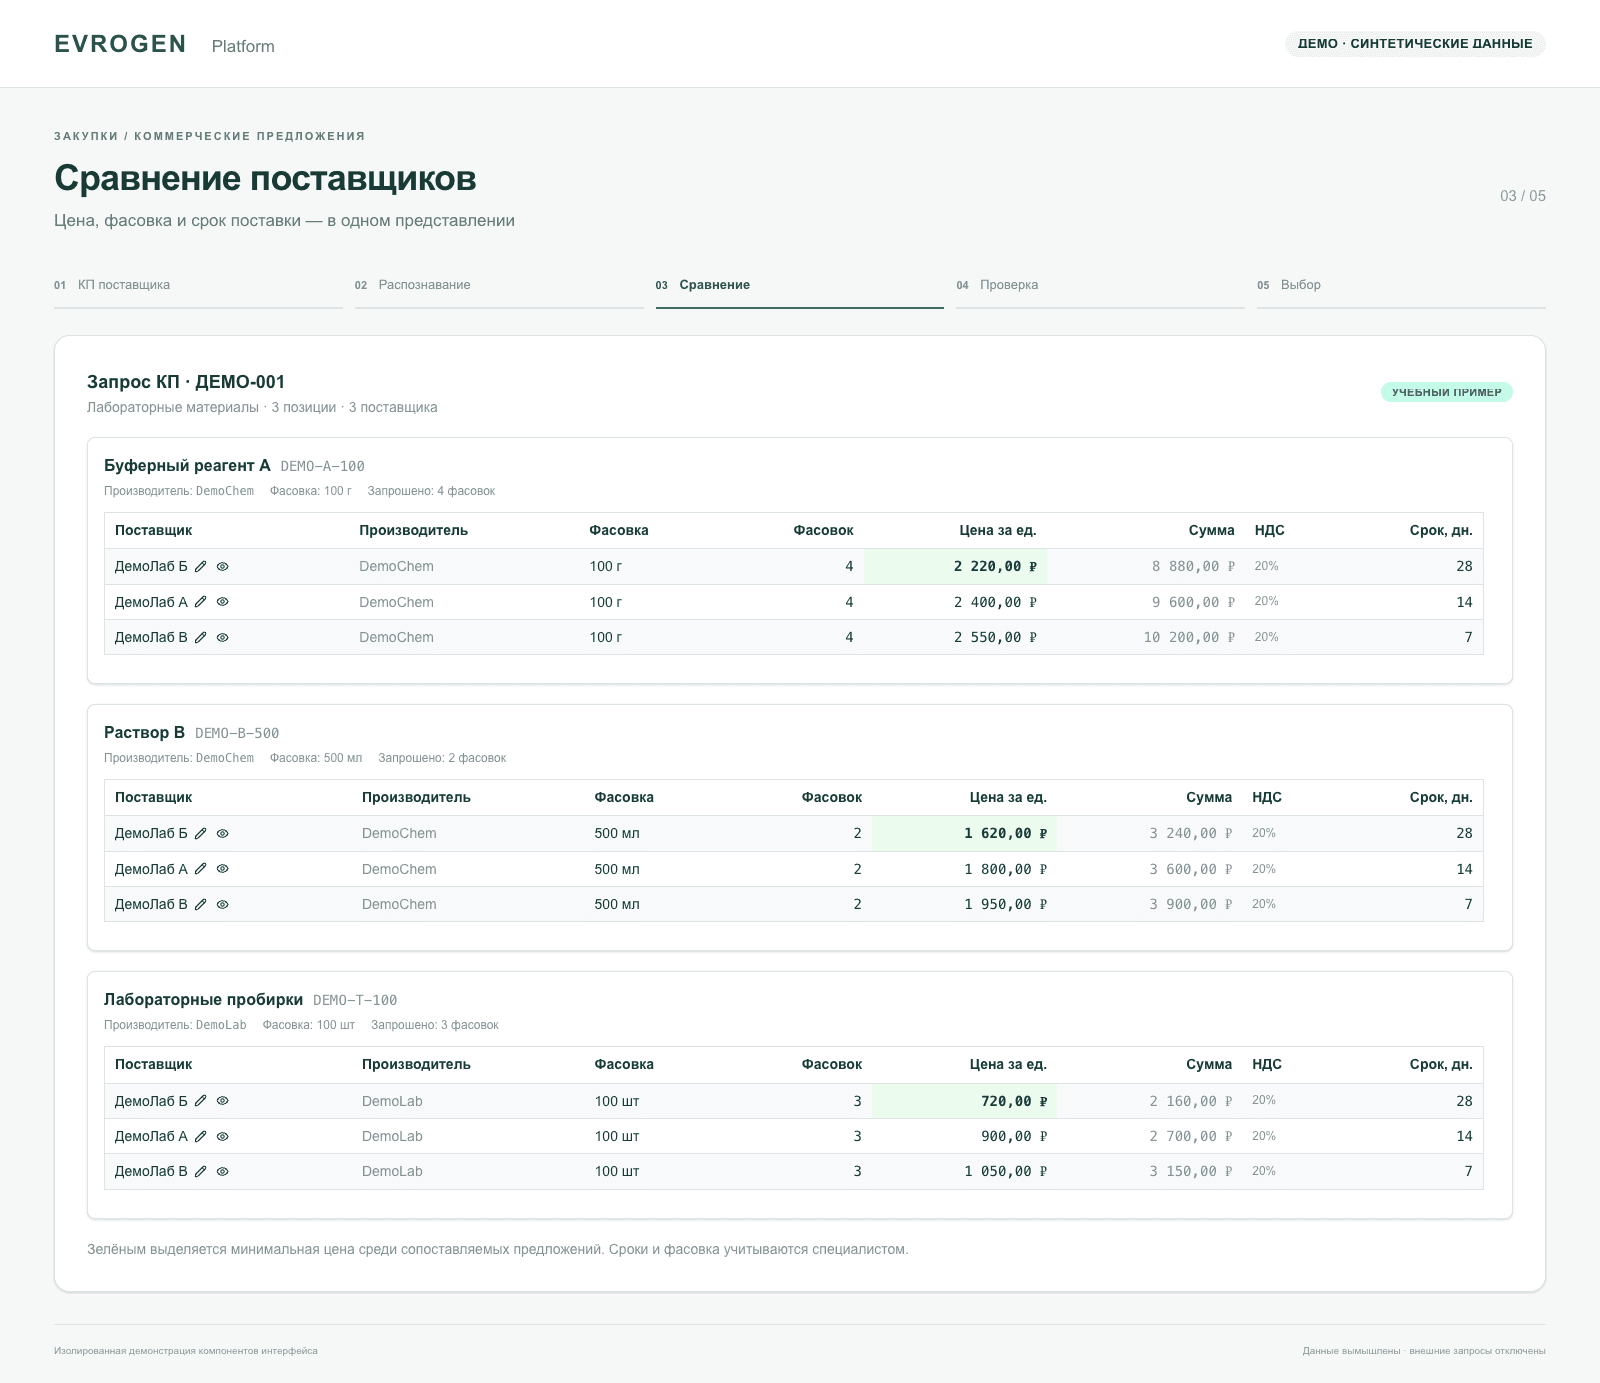Click Цена за ед. header in Буферный реагент A table
The height and width of the screenshot is (1383, 1600).
[998, 530]
